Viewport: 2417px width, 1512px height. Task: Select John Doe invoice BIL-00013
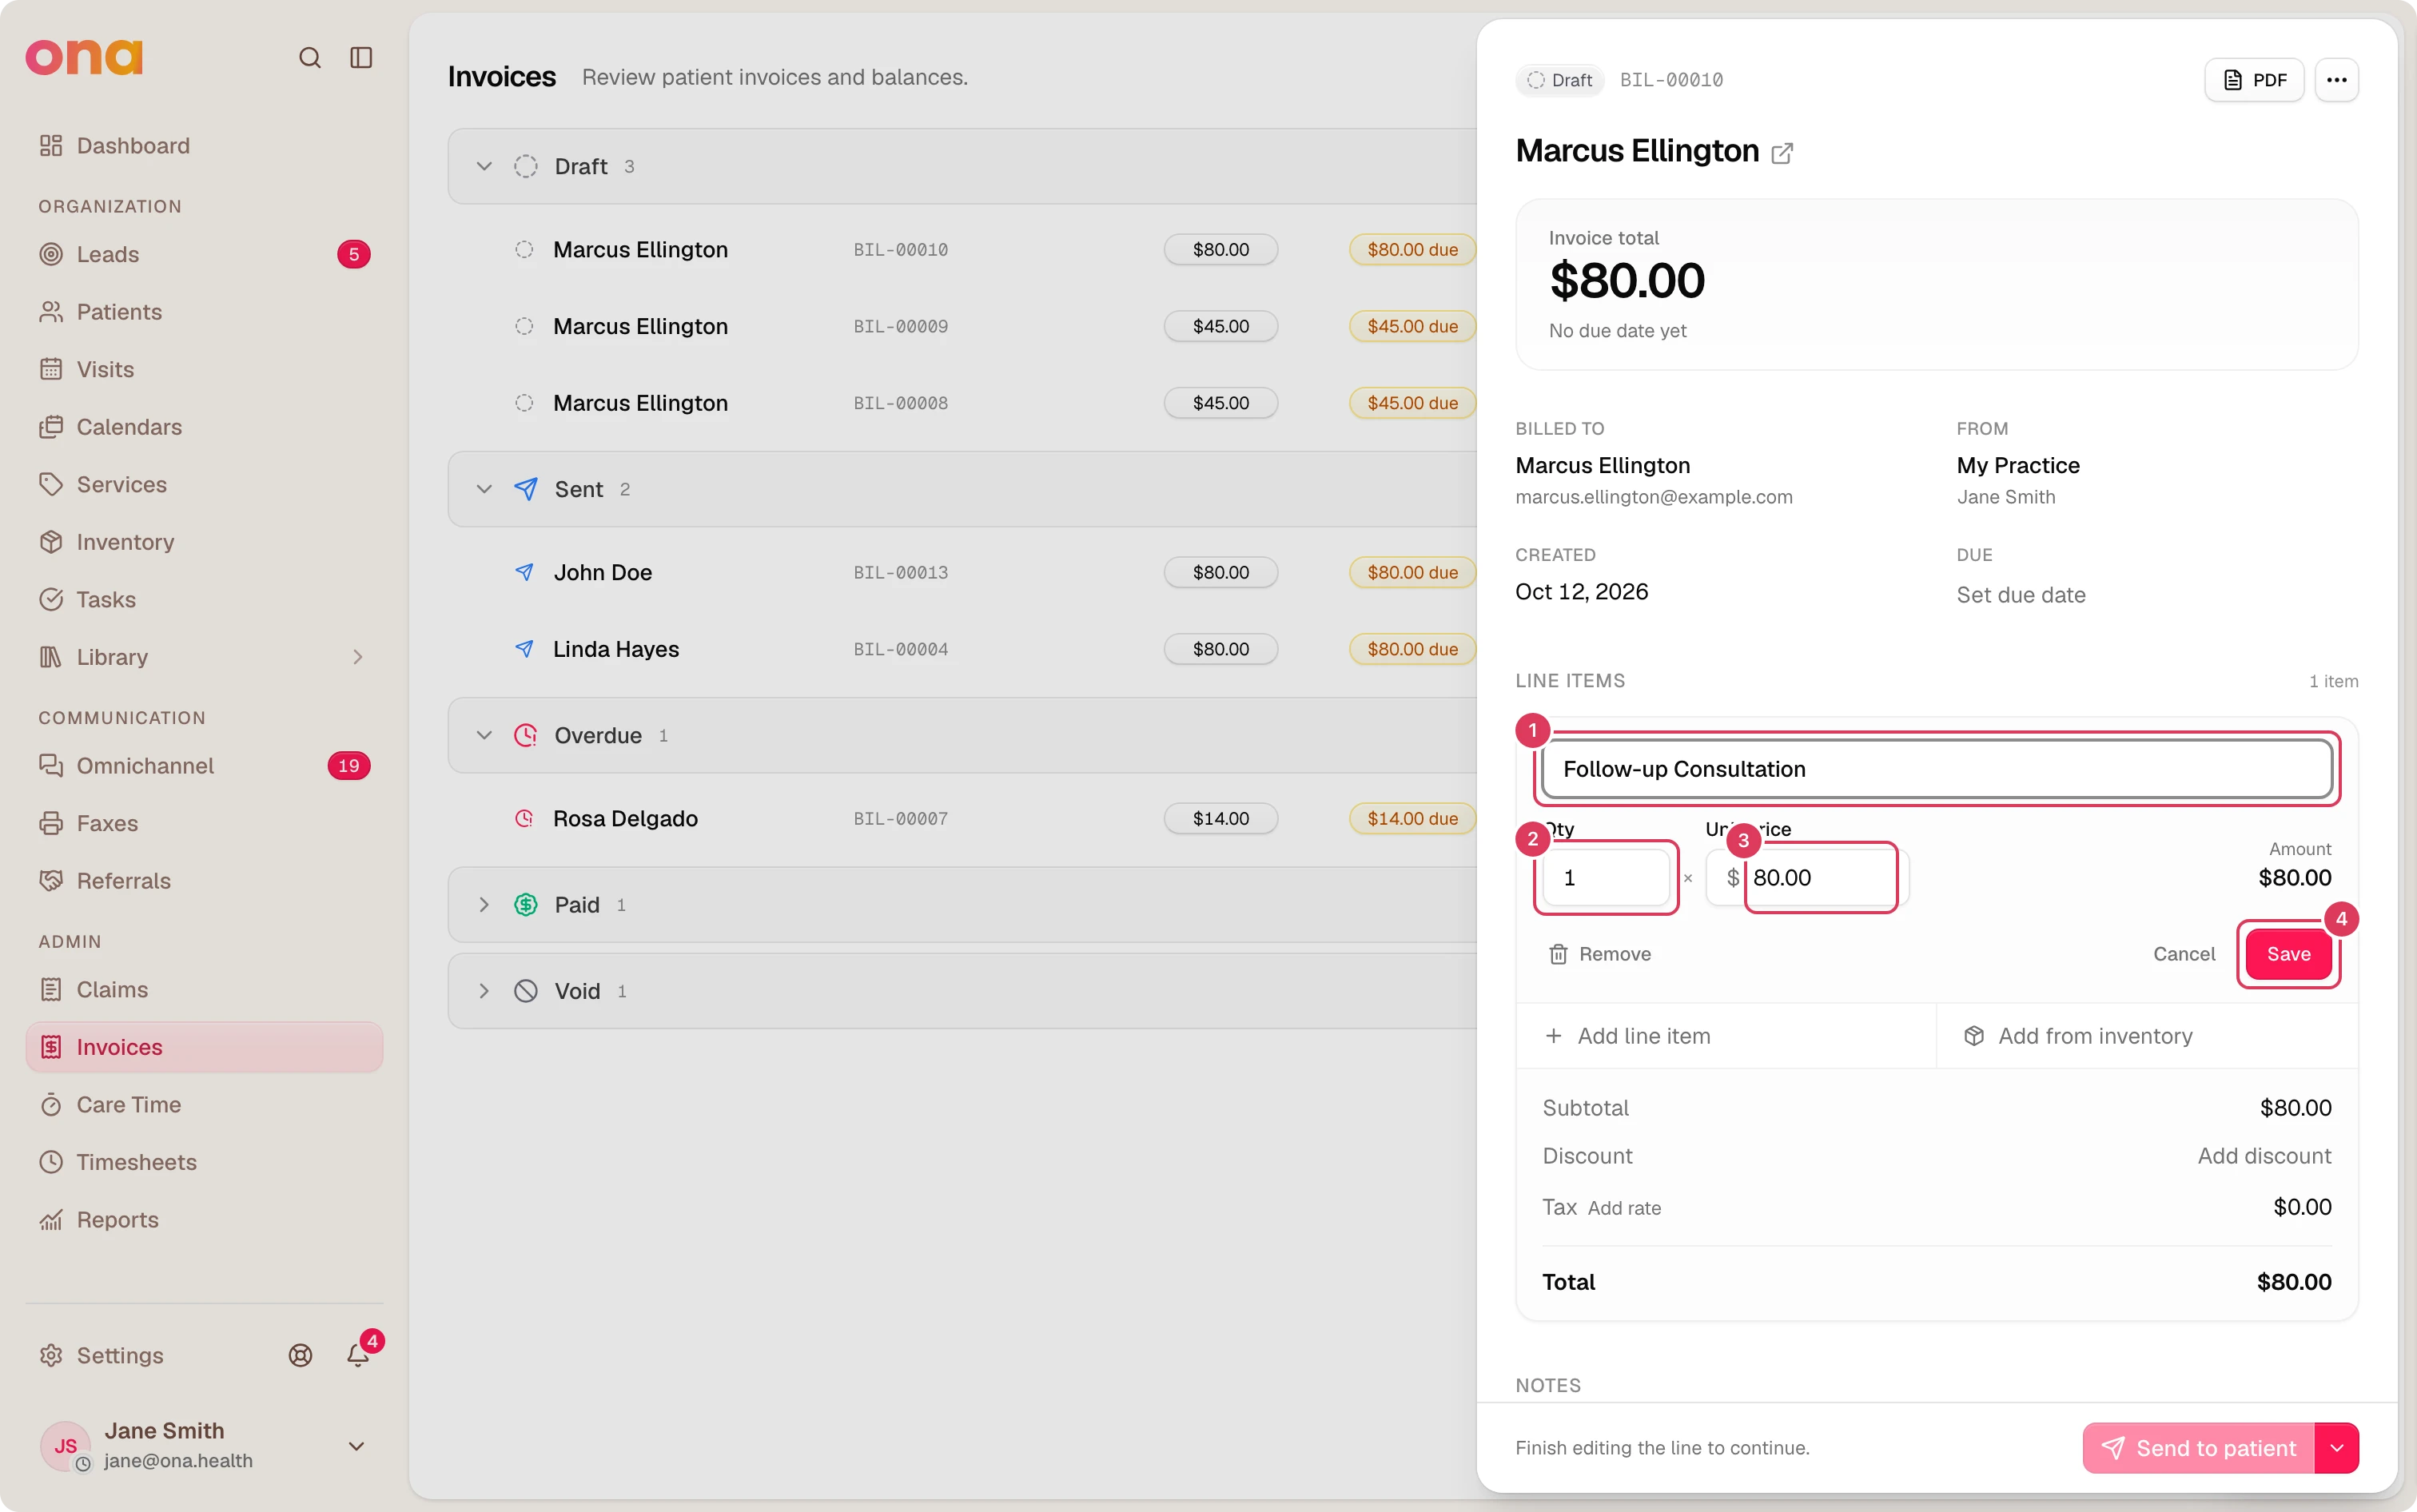[962, 572]
